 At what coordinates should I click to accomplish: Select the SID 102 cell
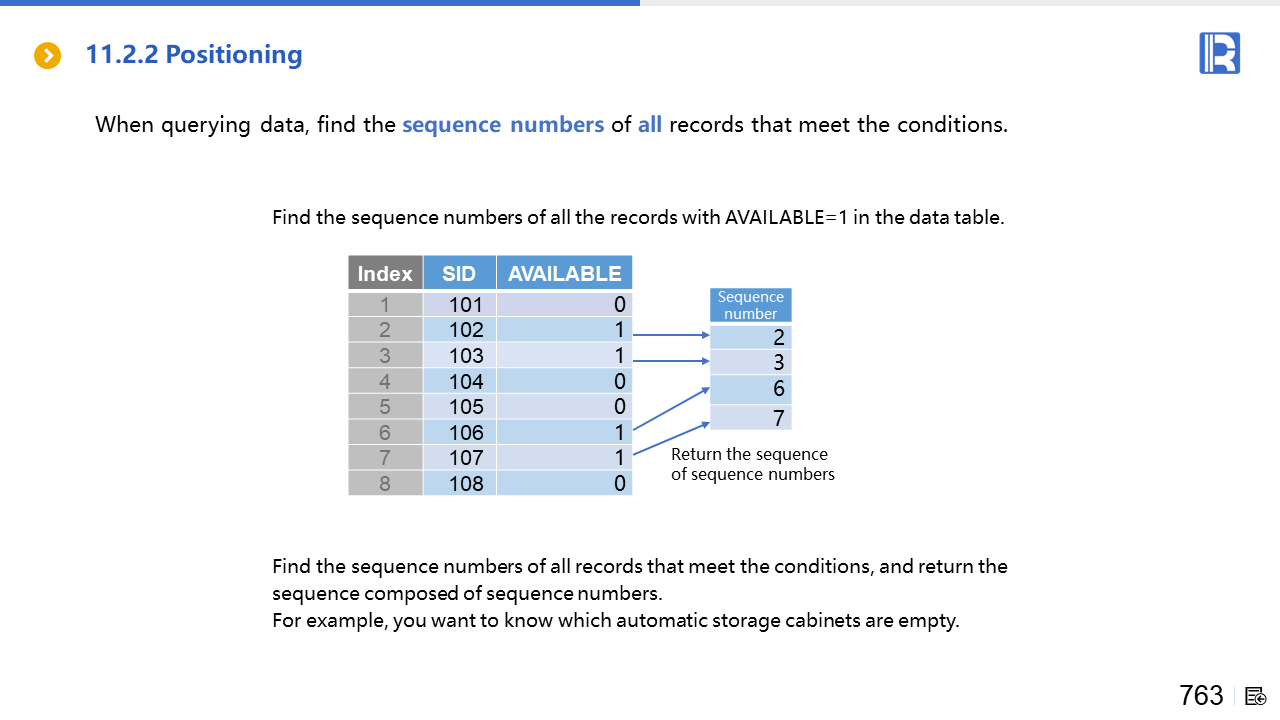click(x=460, y=330)
